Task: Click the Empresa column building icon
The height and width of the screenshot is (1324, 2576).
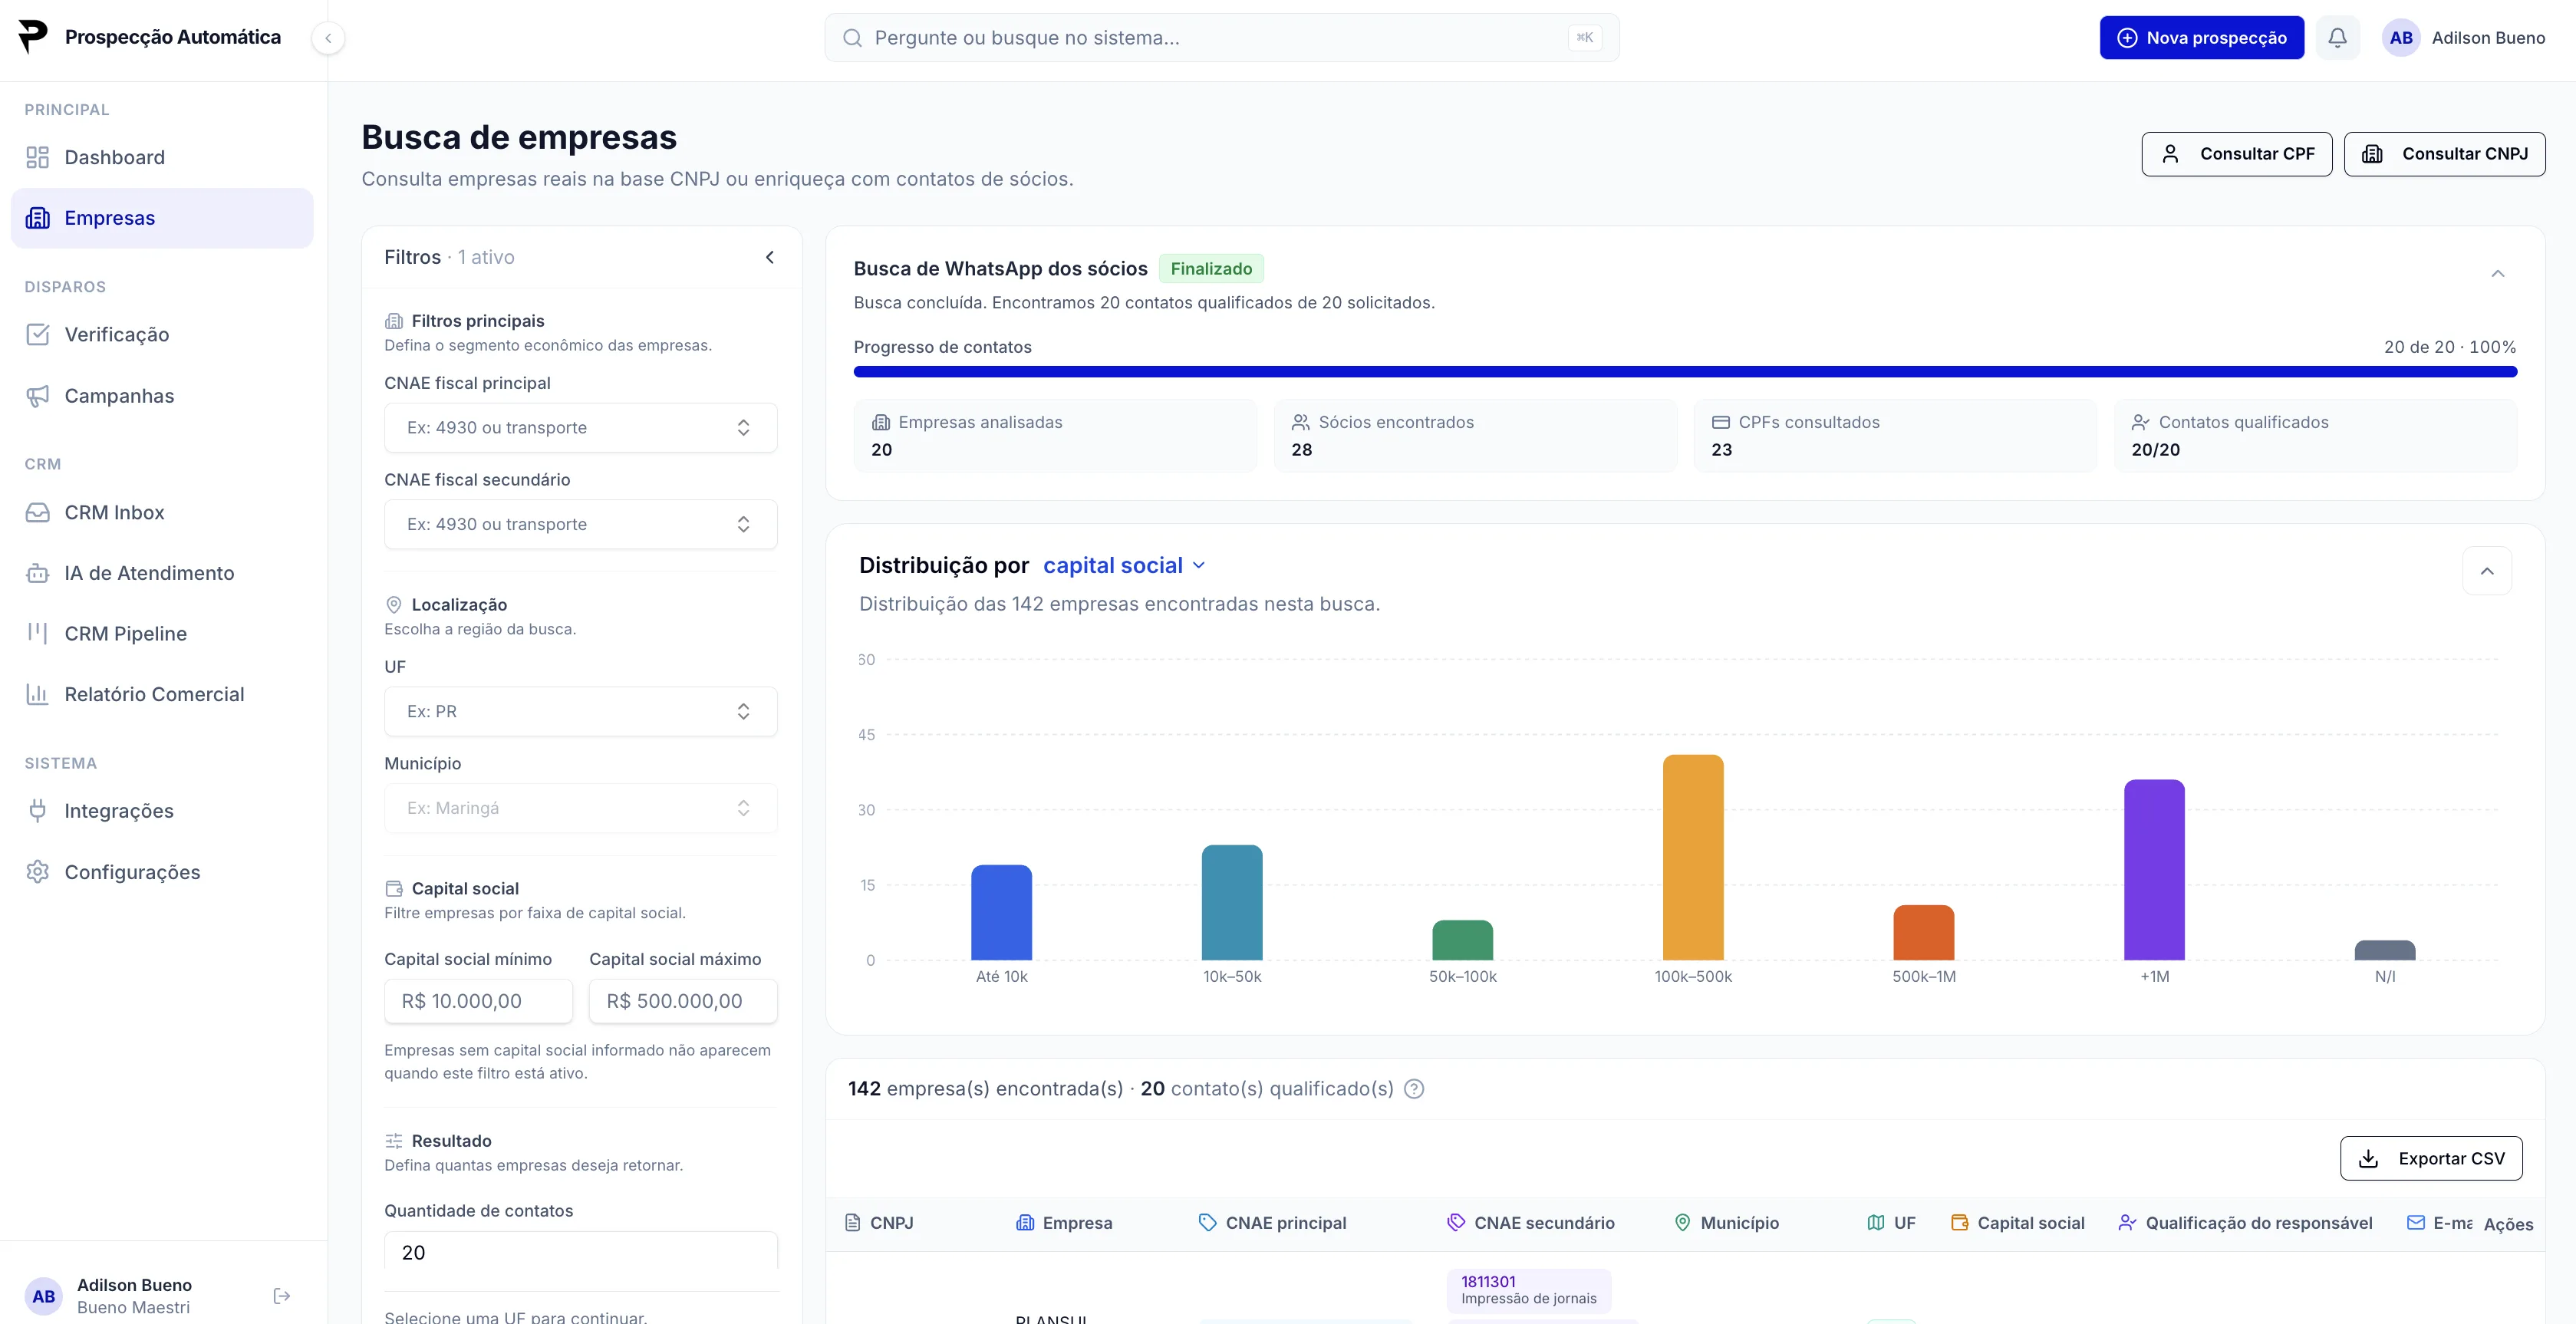Action: [x=1025, y=1222]
